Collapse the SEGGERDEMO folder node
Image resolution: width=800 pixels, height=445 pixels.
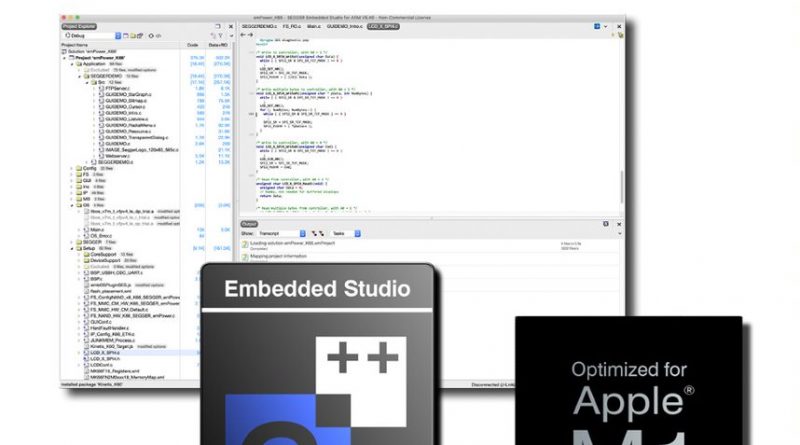click(79, 76)
